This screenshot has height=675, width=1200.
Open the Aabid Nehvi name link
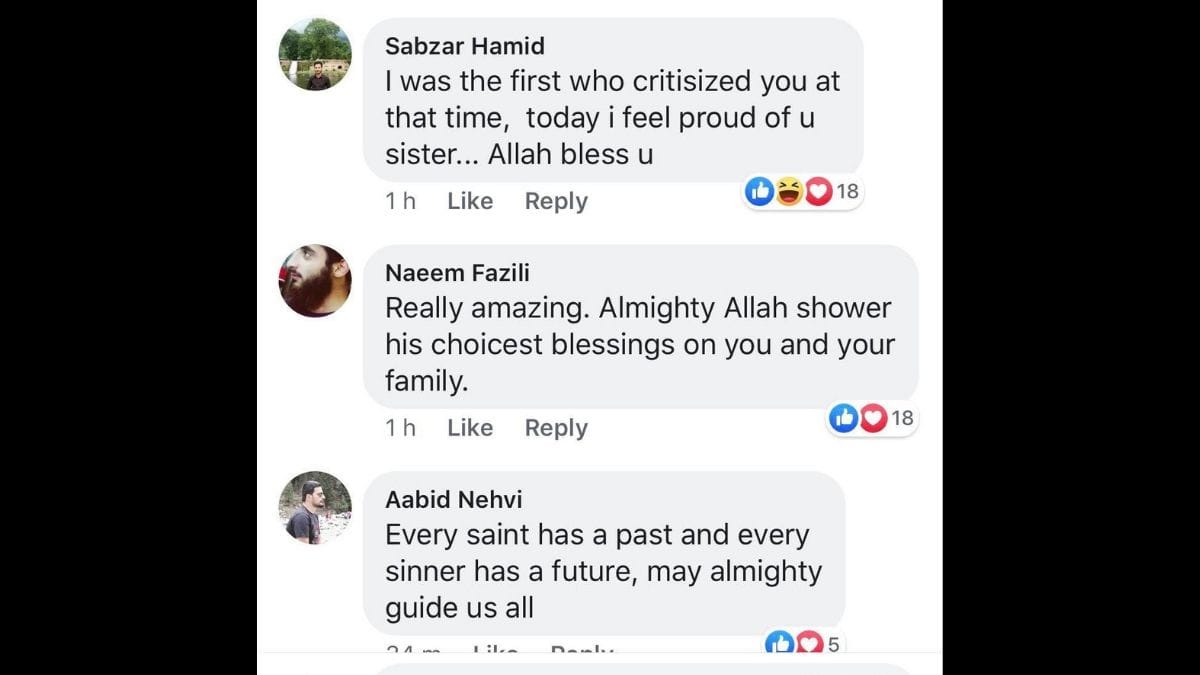click(454, 499)
